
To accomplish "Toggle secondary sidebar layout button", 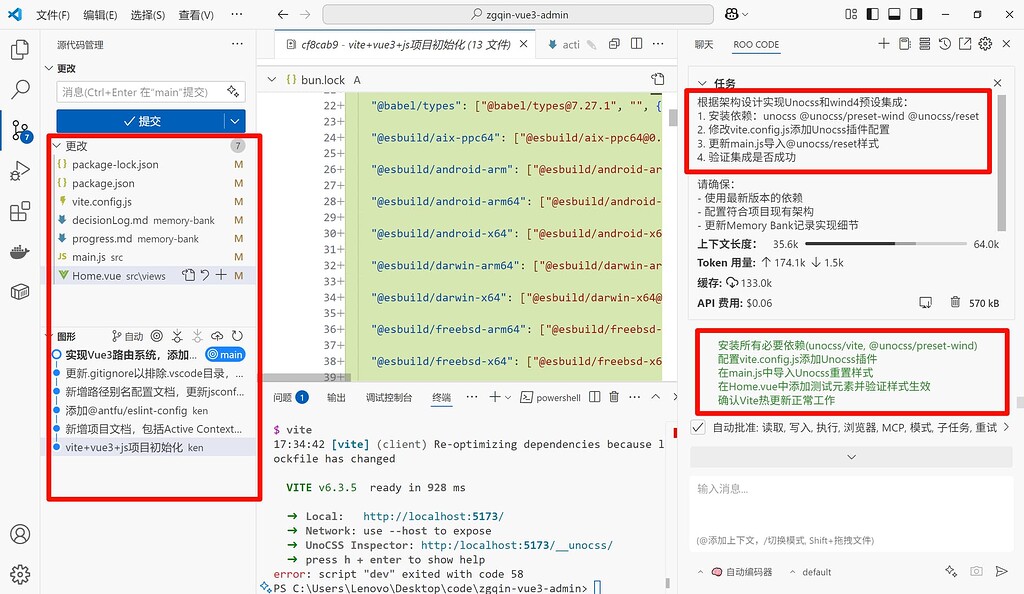I will 916,14.
